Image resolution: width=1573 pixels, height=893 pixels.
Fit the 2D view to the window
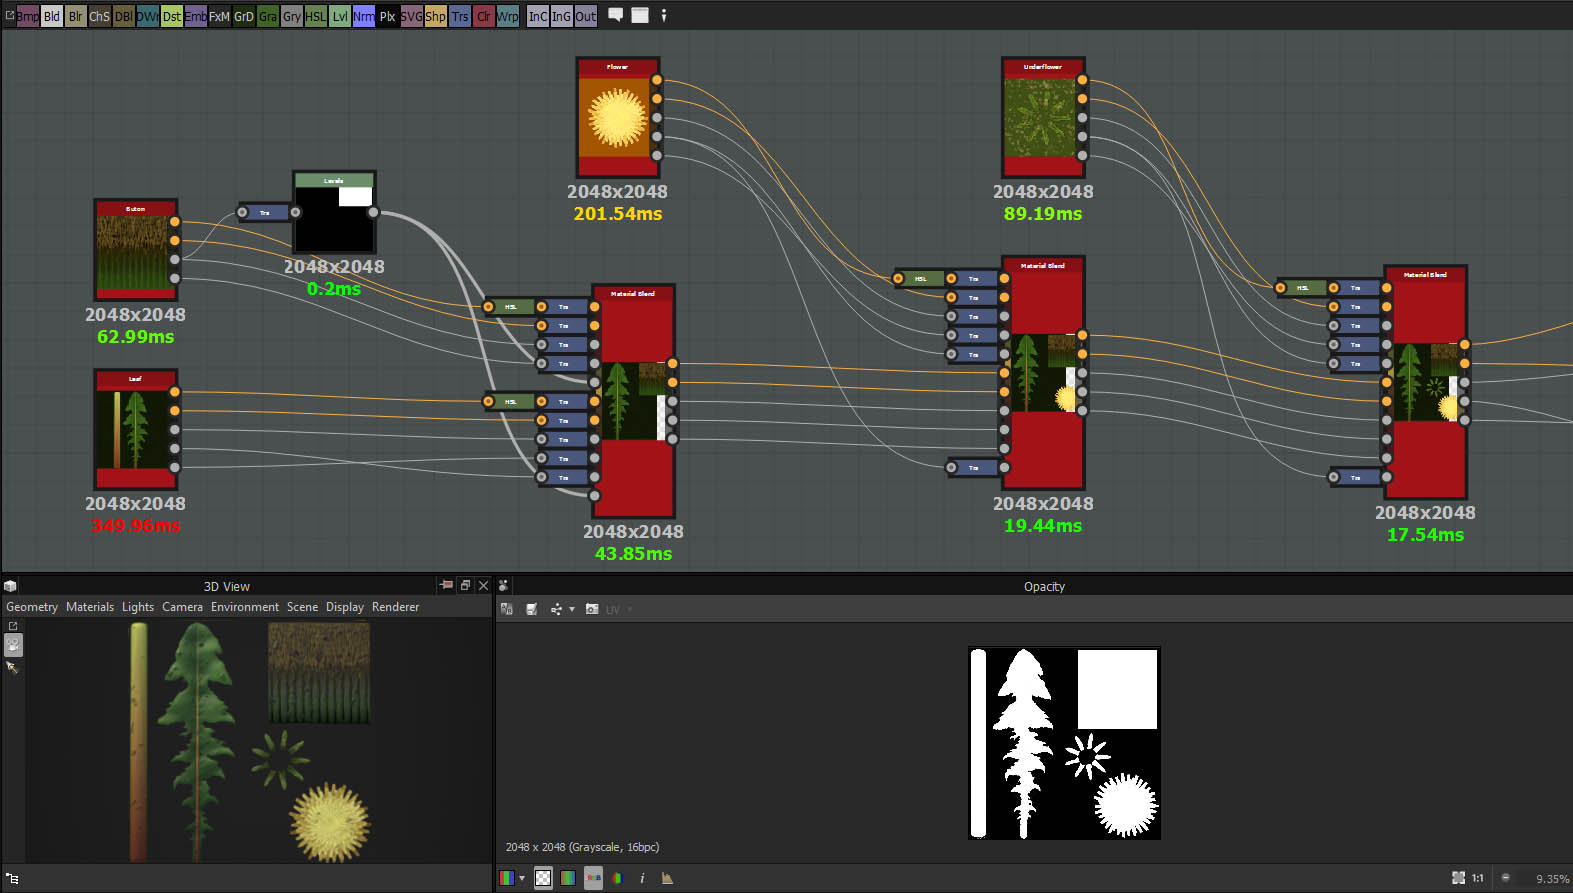(x=1458, y=878)
